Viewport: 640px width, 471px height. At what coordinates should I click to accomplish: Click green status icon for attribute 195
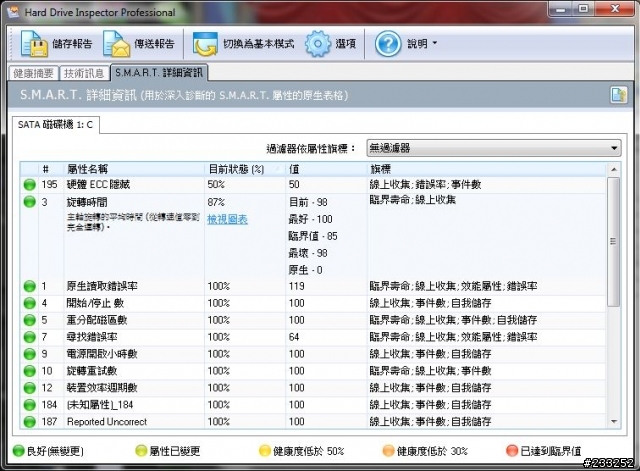click(x=29, y=184)
